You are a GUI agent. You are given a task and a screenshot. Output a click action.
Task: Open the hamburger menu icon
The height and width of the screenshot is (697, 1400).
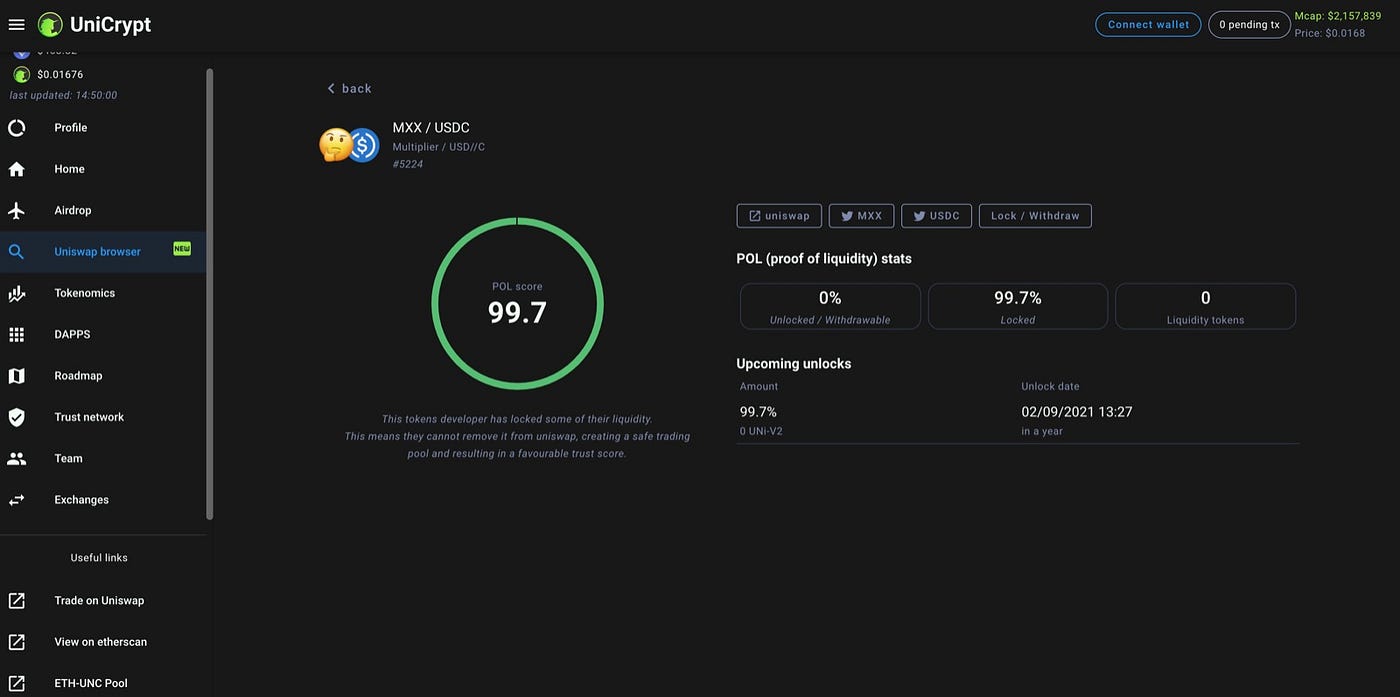point(16,24)
